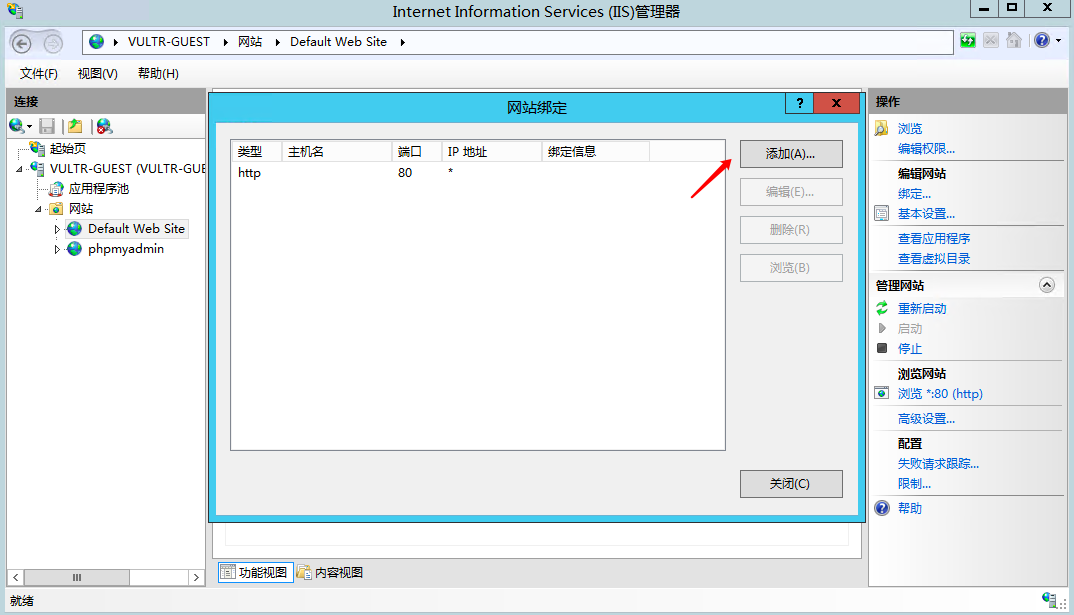Viewport: 1074px width, 615px height.
Task: Select the 网站 folder in tree
Action: (x=81, y=208)
